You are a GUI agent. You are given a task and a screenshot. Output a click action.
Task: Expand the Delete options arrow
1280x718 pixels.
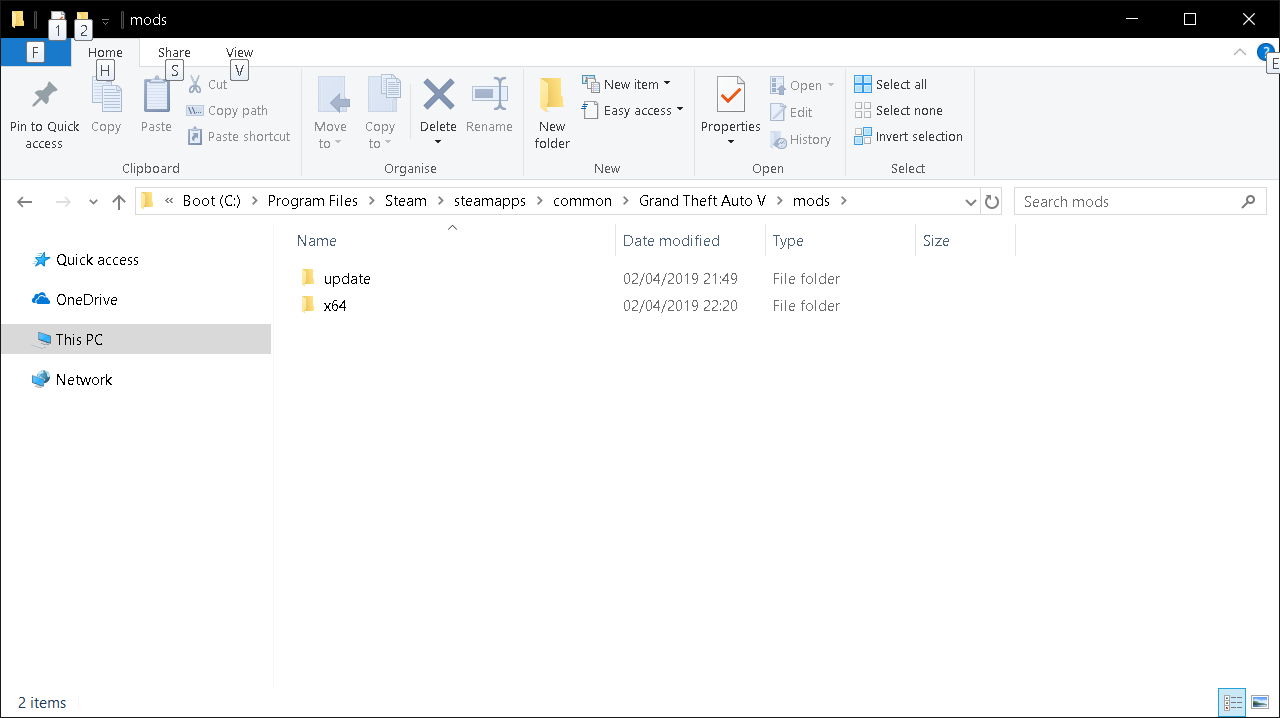(438, 142)
